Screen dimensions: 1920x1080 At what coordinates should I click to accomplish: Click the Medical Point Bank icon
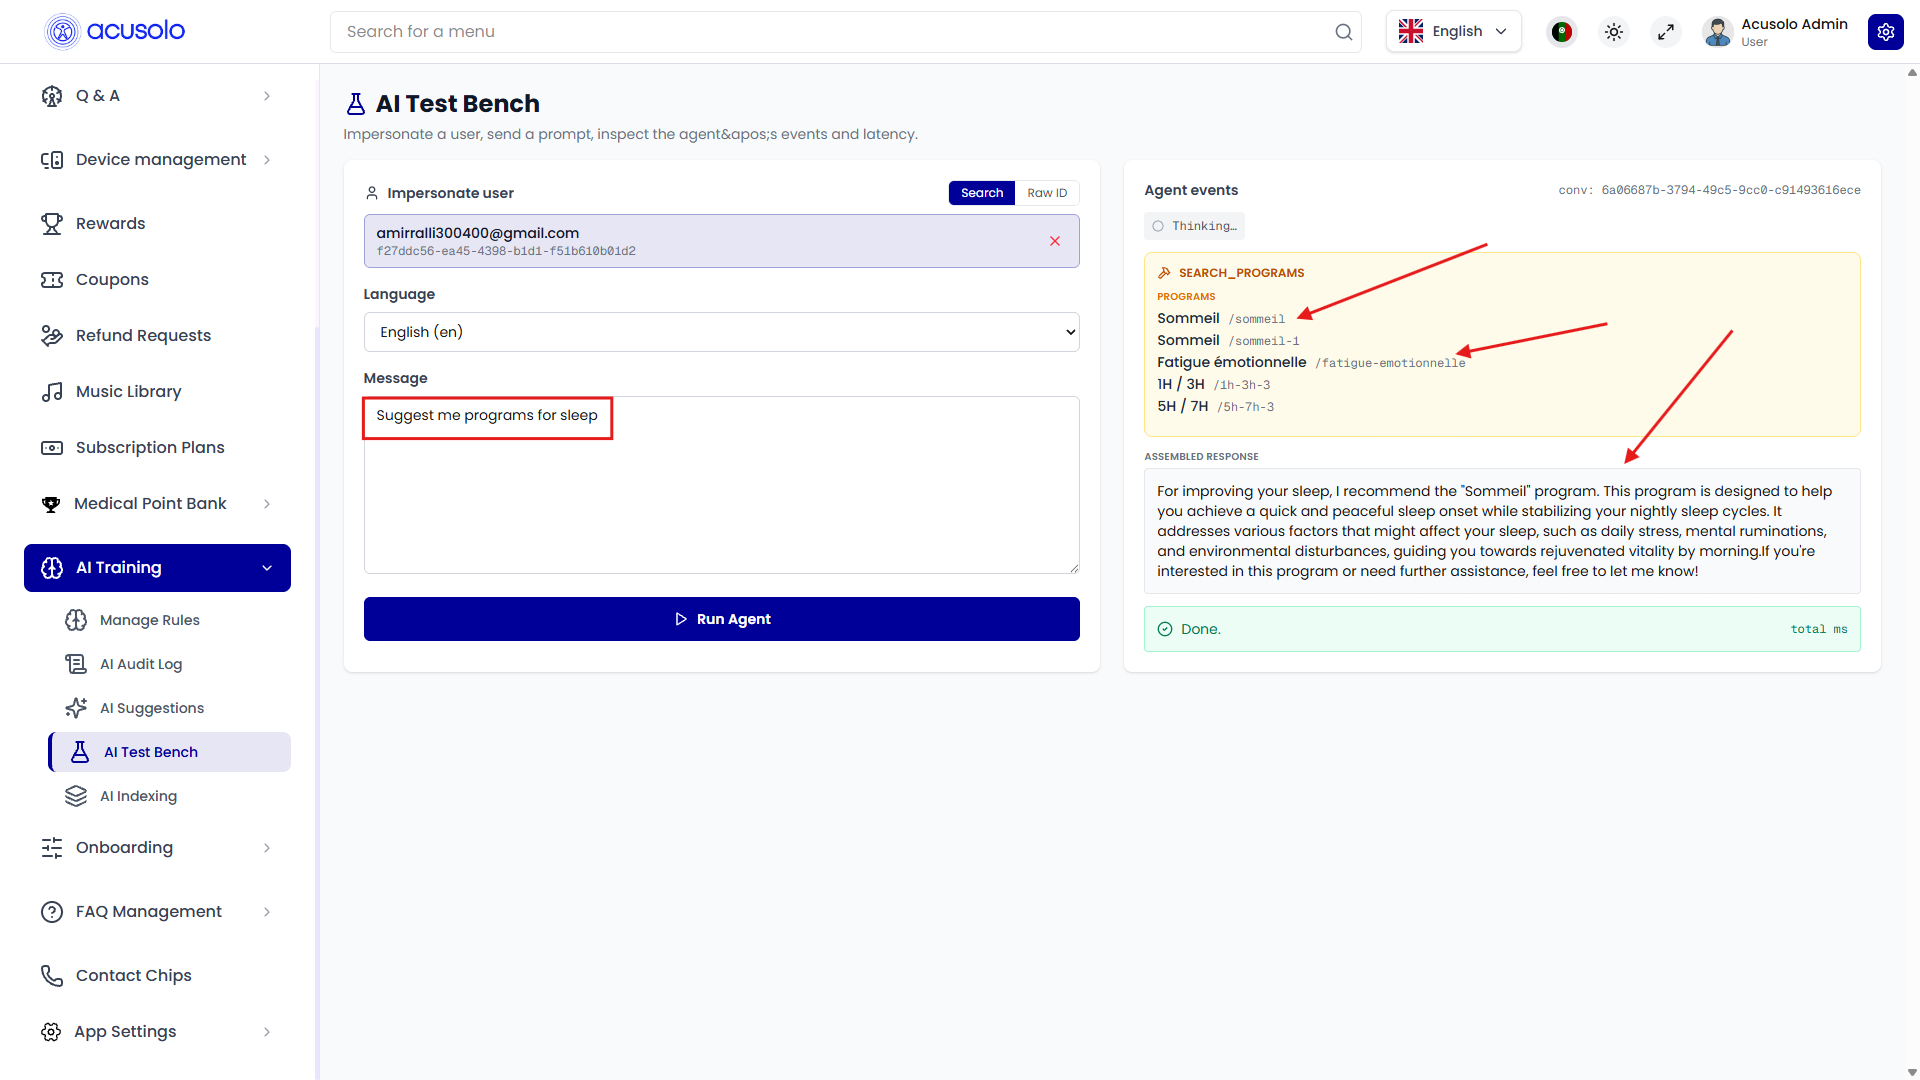[51, 504]
